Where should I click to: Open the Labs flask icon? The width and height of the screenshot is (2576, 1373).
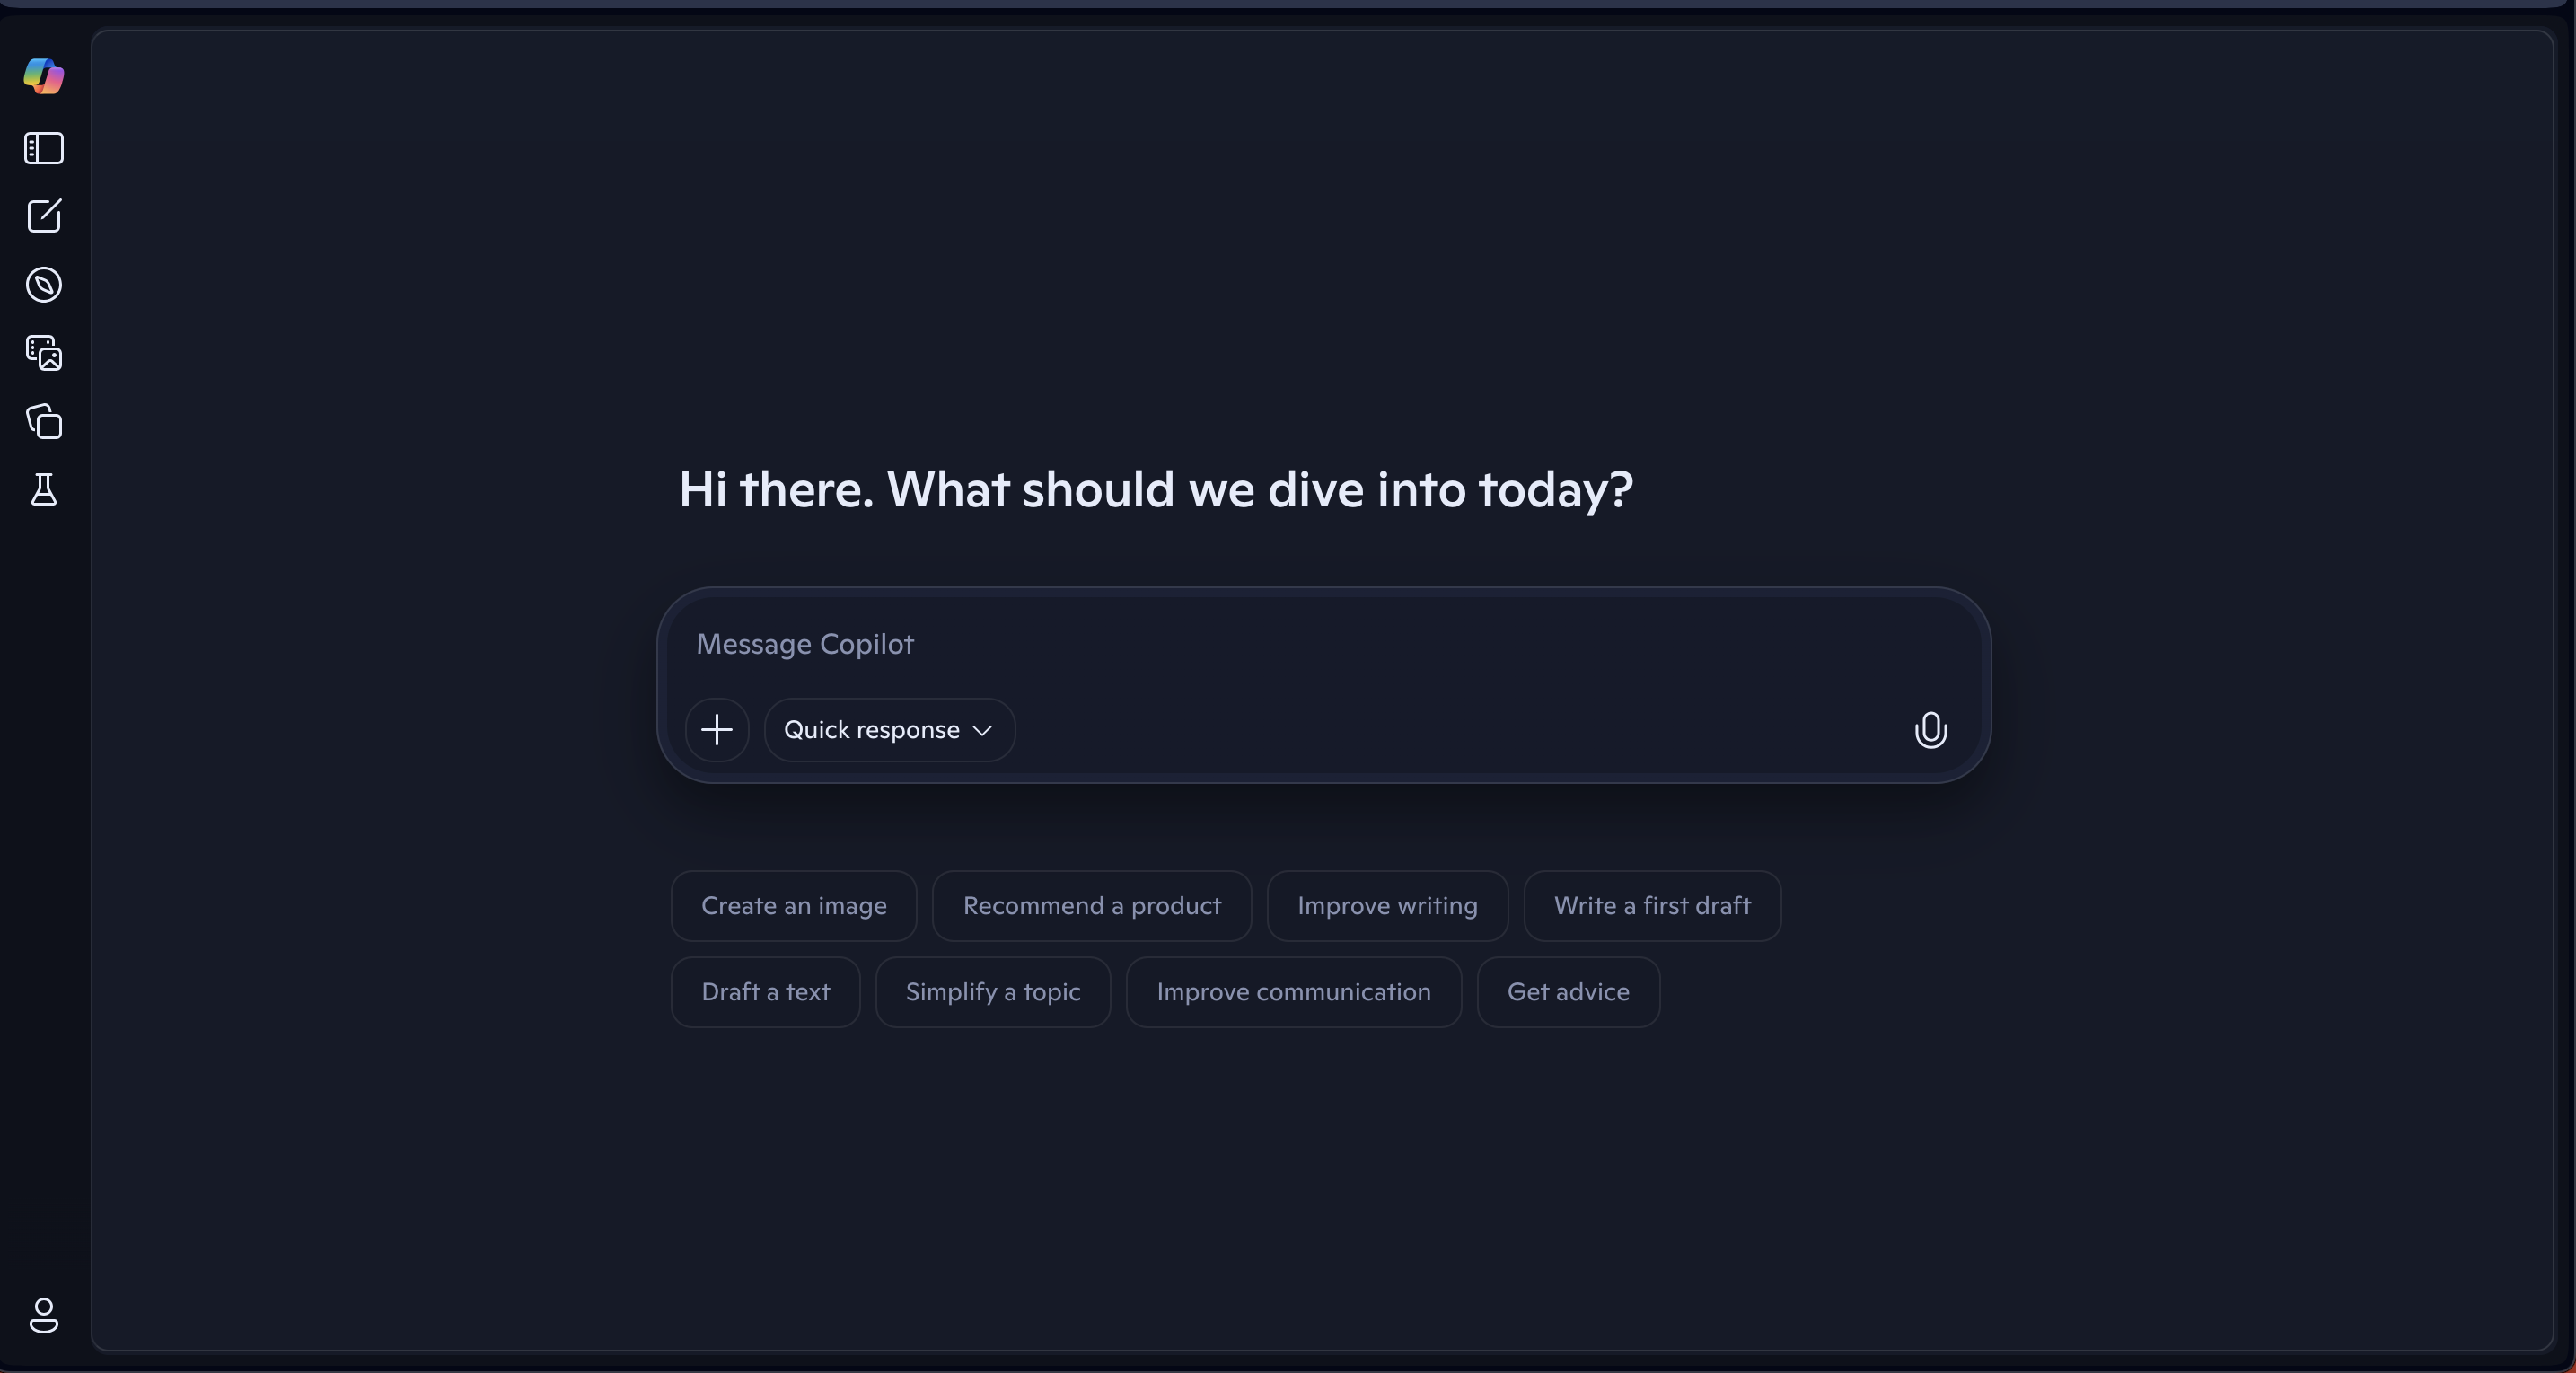click(x=44, y=490)
